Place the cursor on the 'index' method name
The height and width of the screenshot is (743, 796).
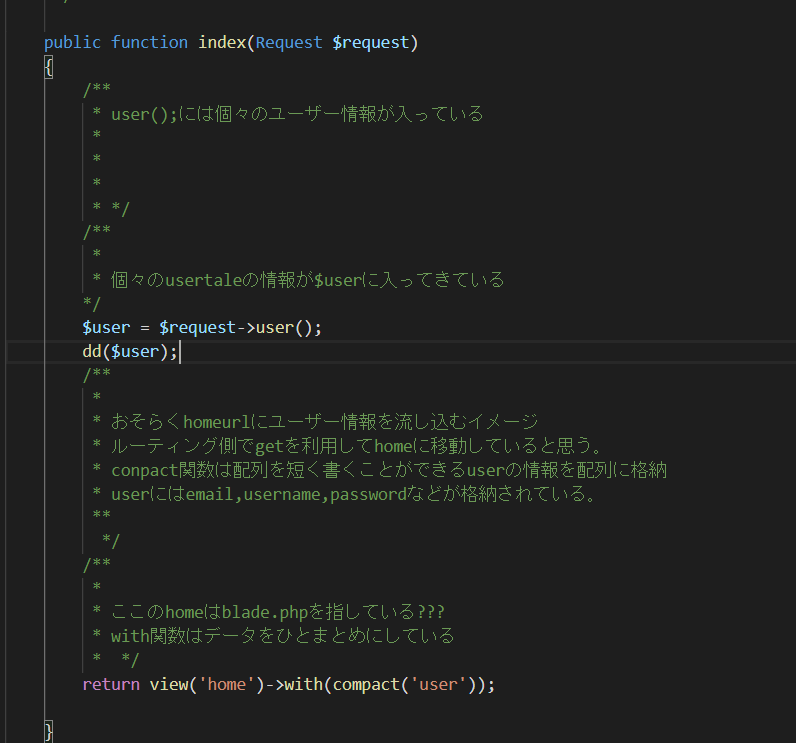tap(222, 43)
